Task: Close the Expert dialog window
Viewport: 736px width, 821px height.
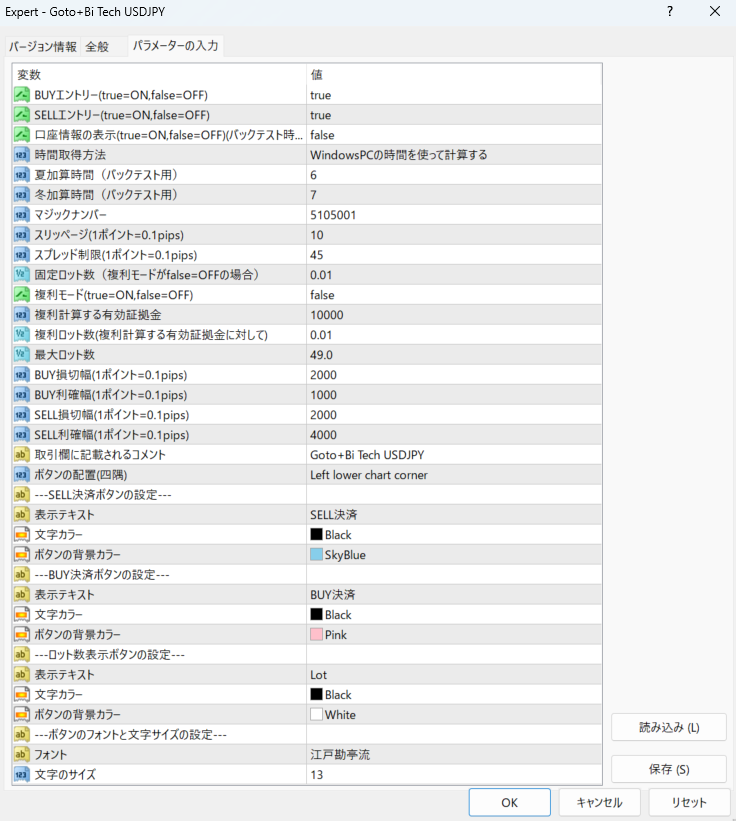Action: [715, 12]
